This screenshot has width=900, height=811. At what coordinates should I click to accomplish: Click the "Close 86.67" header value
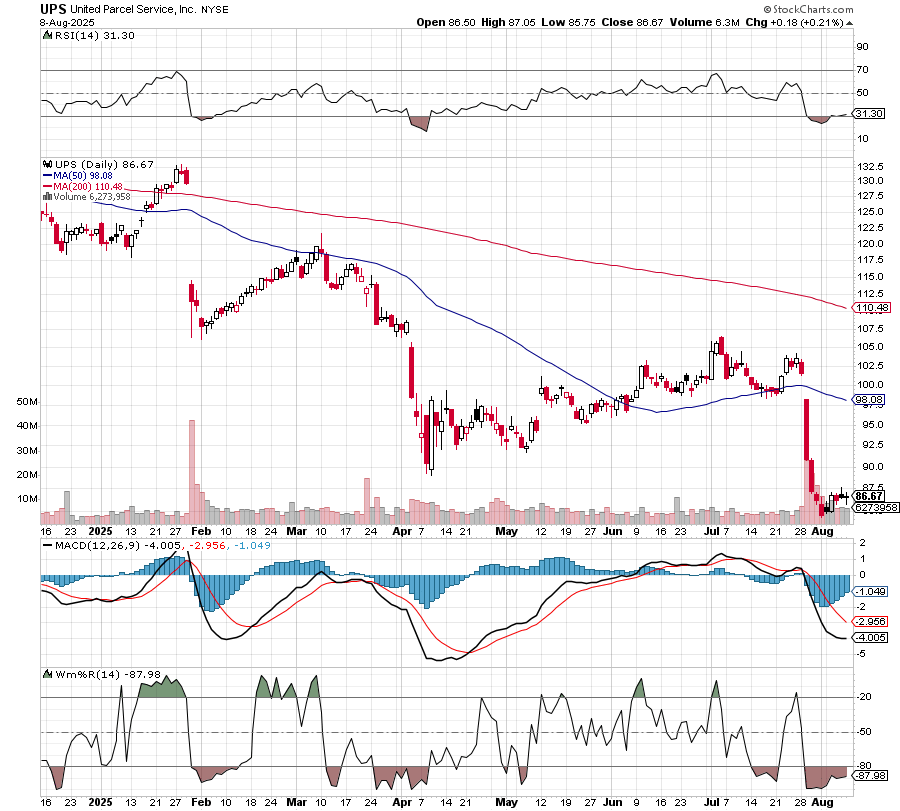pos(632,22)
